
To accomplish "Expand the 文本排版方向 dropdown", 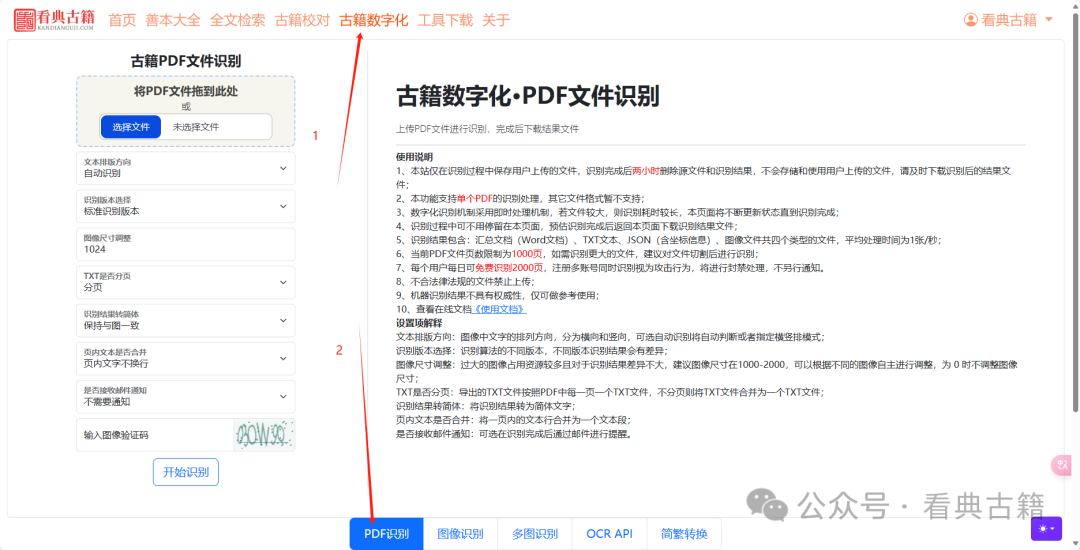I will pos(186,168).
